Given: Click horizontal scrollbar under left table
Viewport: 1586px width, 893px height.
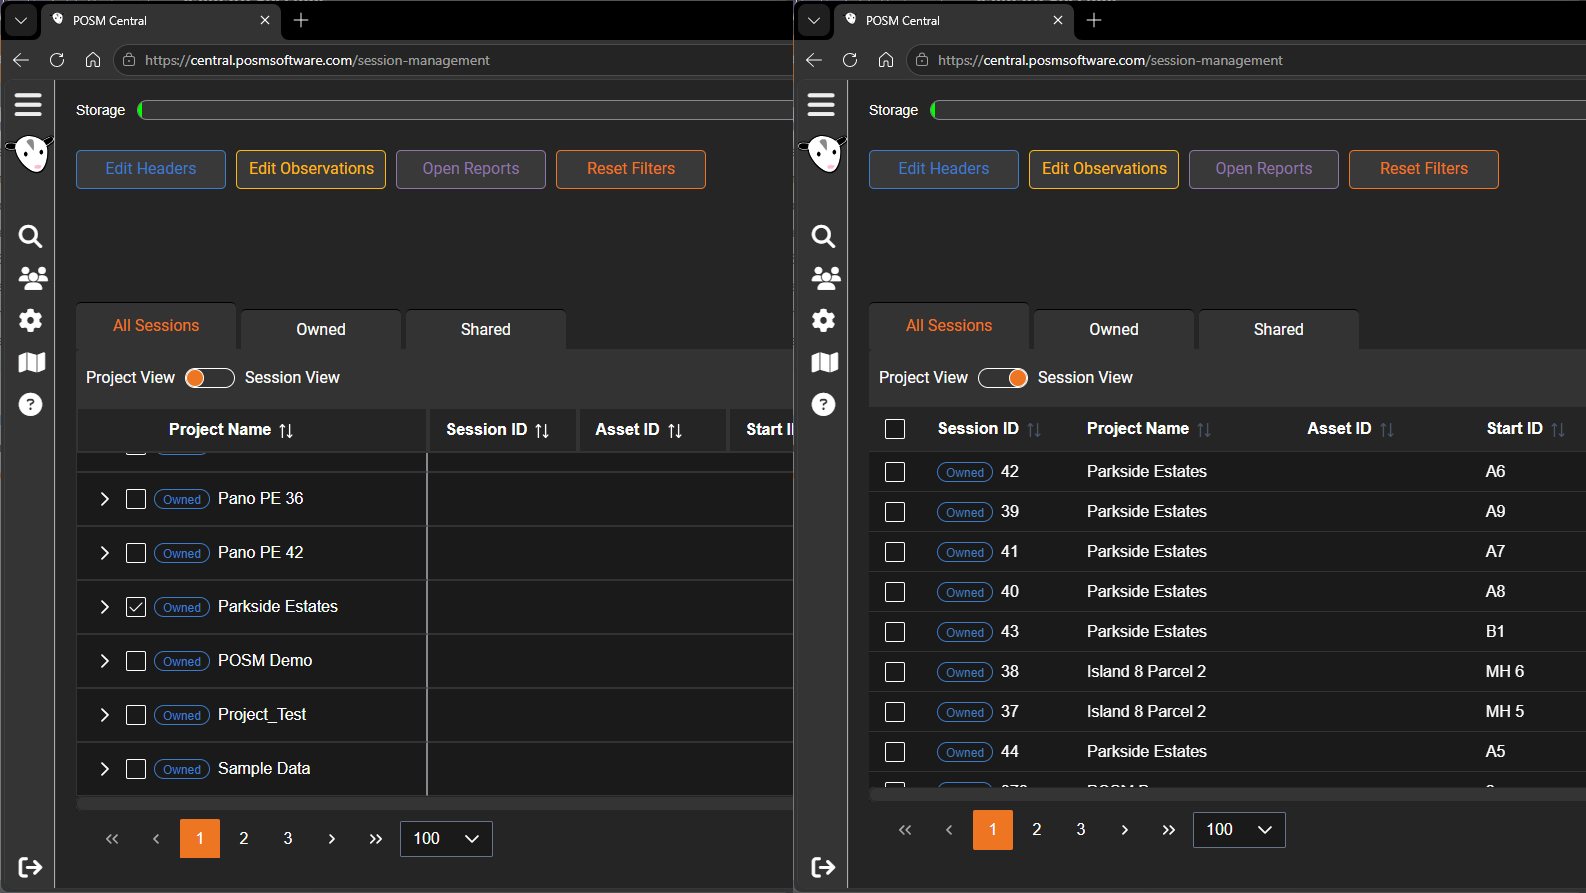Looking at the screenshot, I should (435, 803).
